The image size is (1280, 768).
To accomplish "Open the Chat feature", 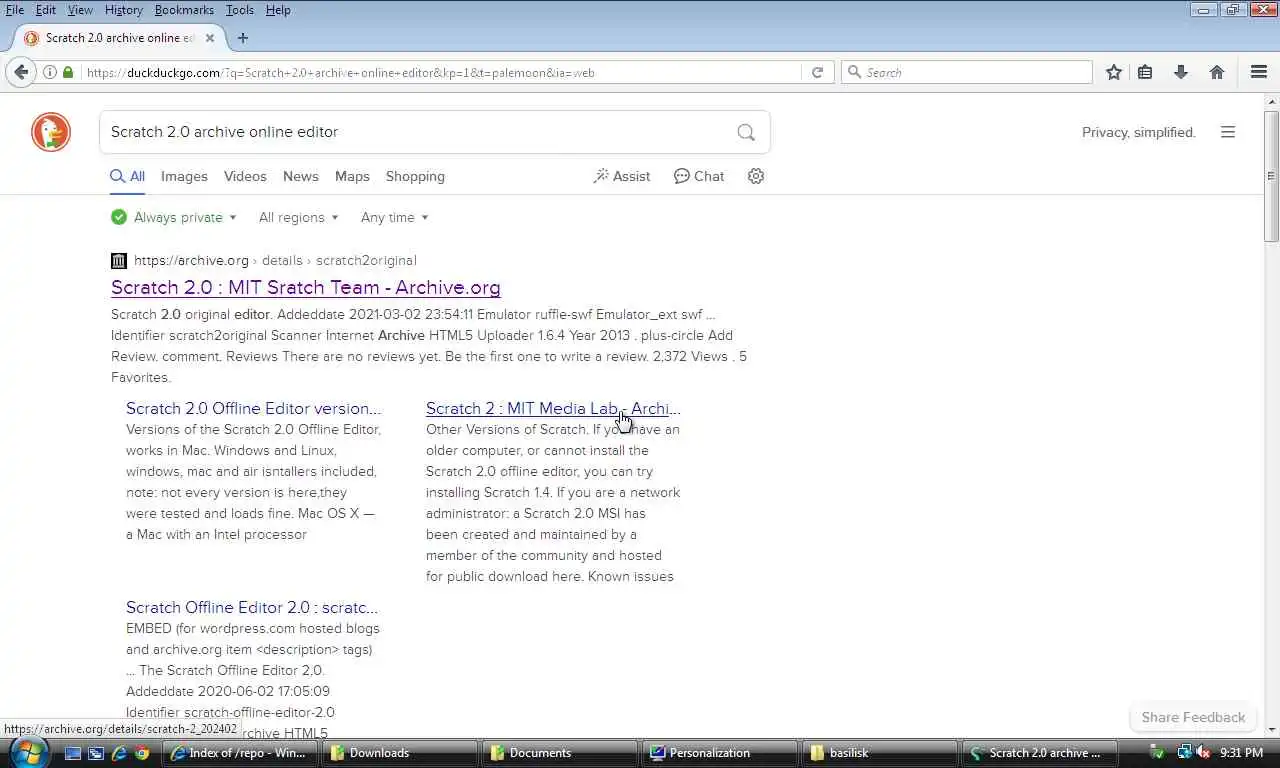I will tap(699, 176).
